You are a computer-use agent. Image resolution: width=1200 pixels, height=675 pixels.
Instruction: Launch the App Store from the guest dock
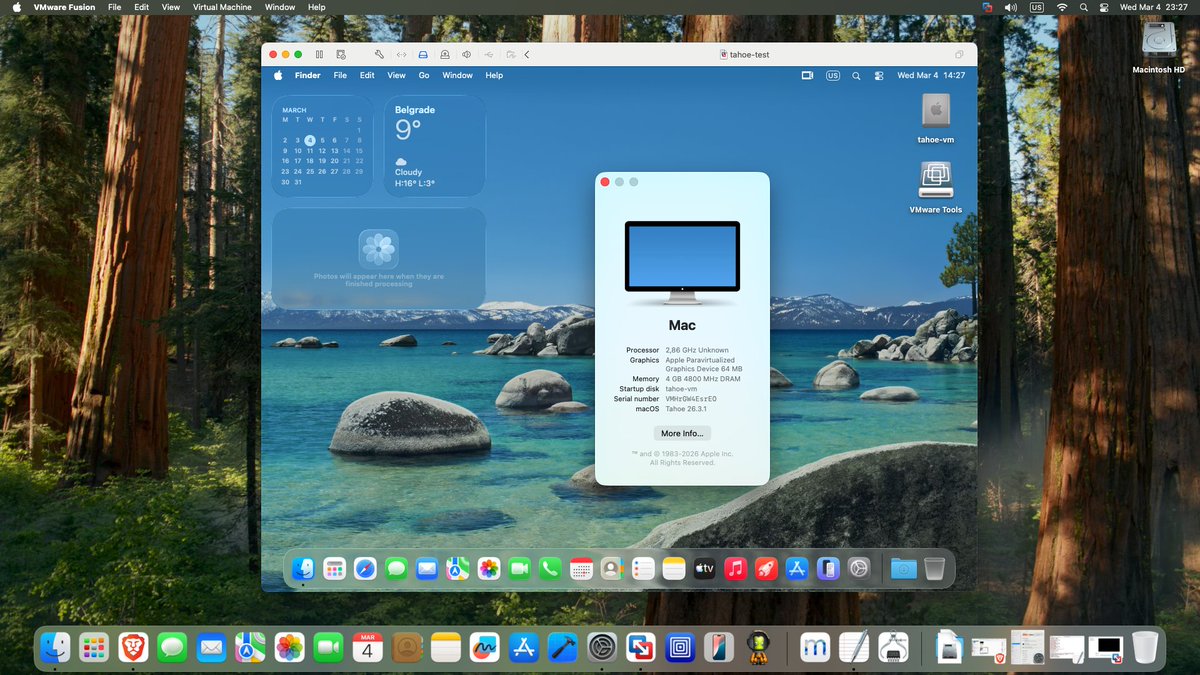click(796, 568)
